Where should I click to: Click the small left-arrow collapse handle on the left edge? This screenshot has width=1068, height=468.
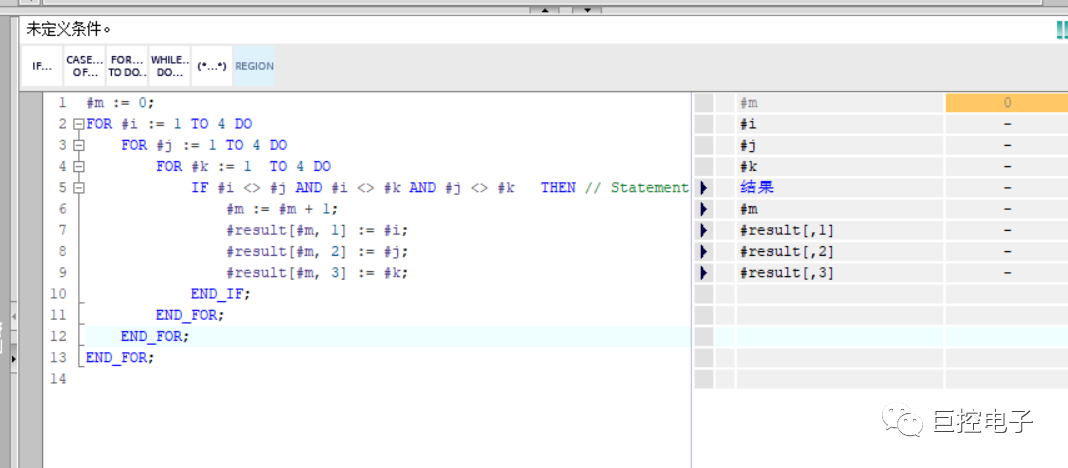point(13,317)
